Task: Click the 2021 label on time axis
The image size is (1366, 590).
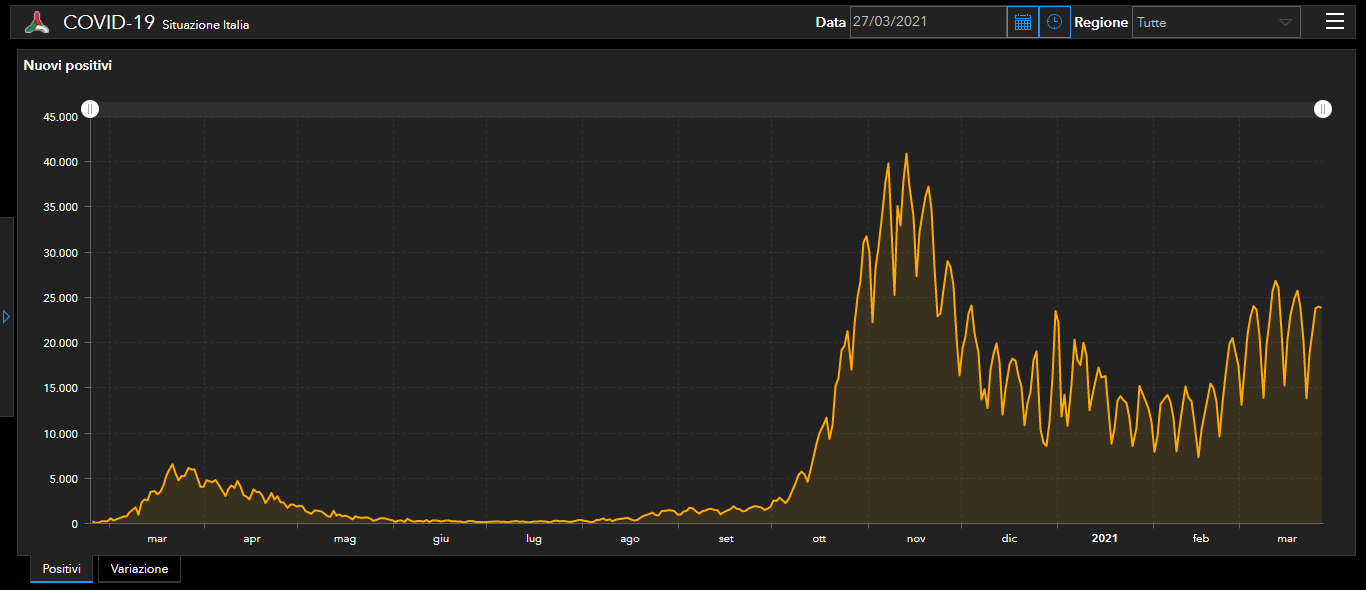Action: tap(1104, 539)
